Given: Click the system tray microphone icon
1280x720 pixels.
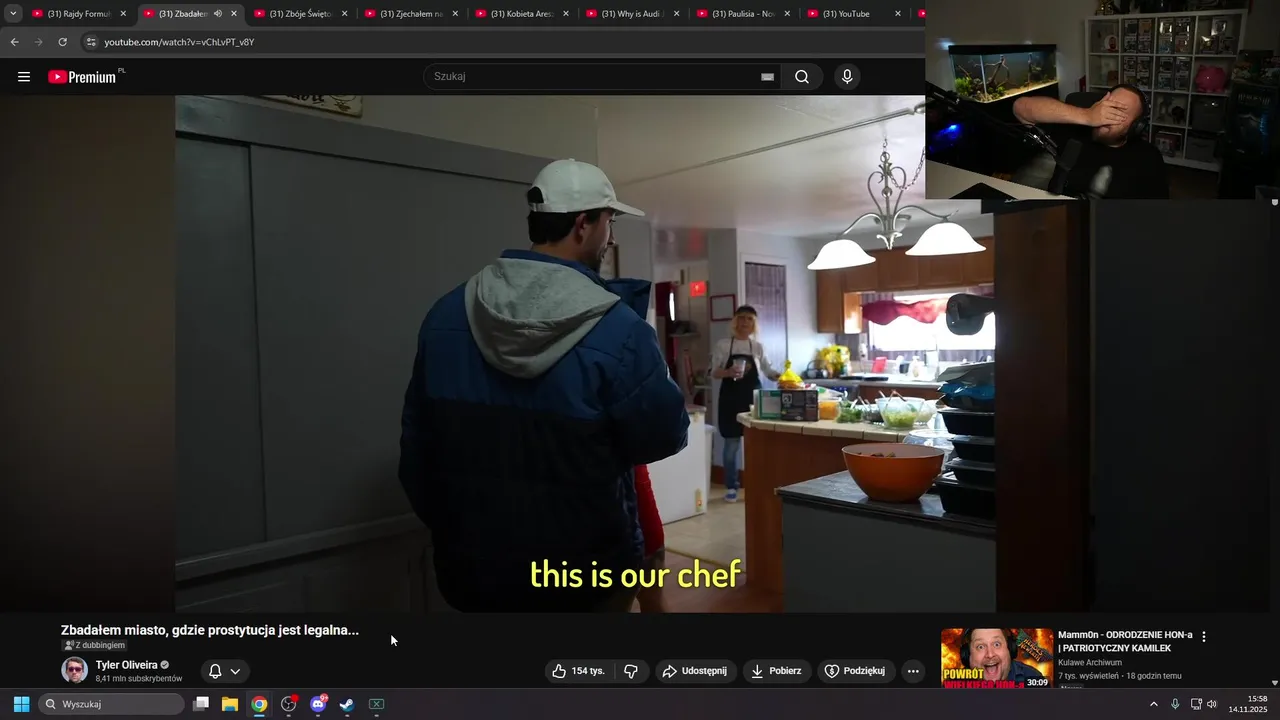Looking at the screenshot, I should [x=1175, y=704].
